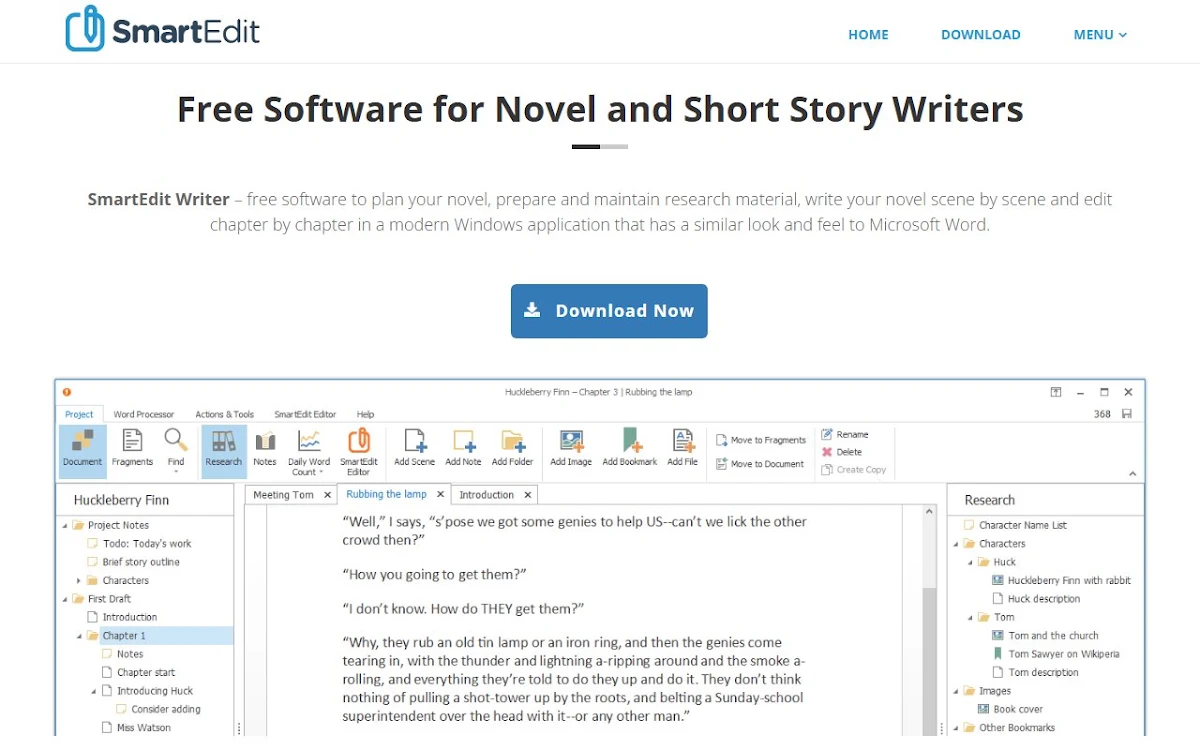Screen dimensions: 1200x750
Task: Open the Actions & Tools tab
Action: (x=224, y=414)
